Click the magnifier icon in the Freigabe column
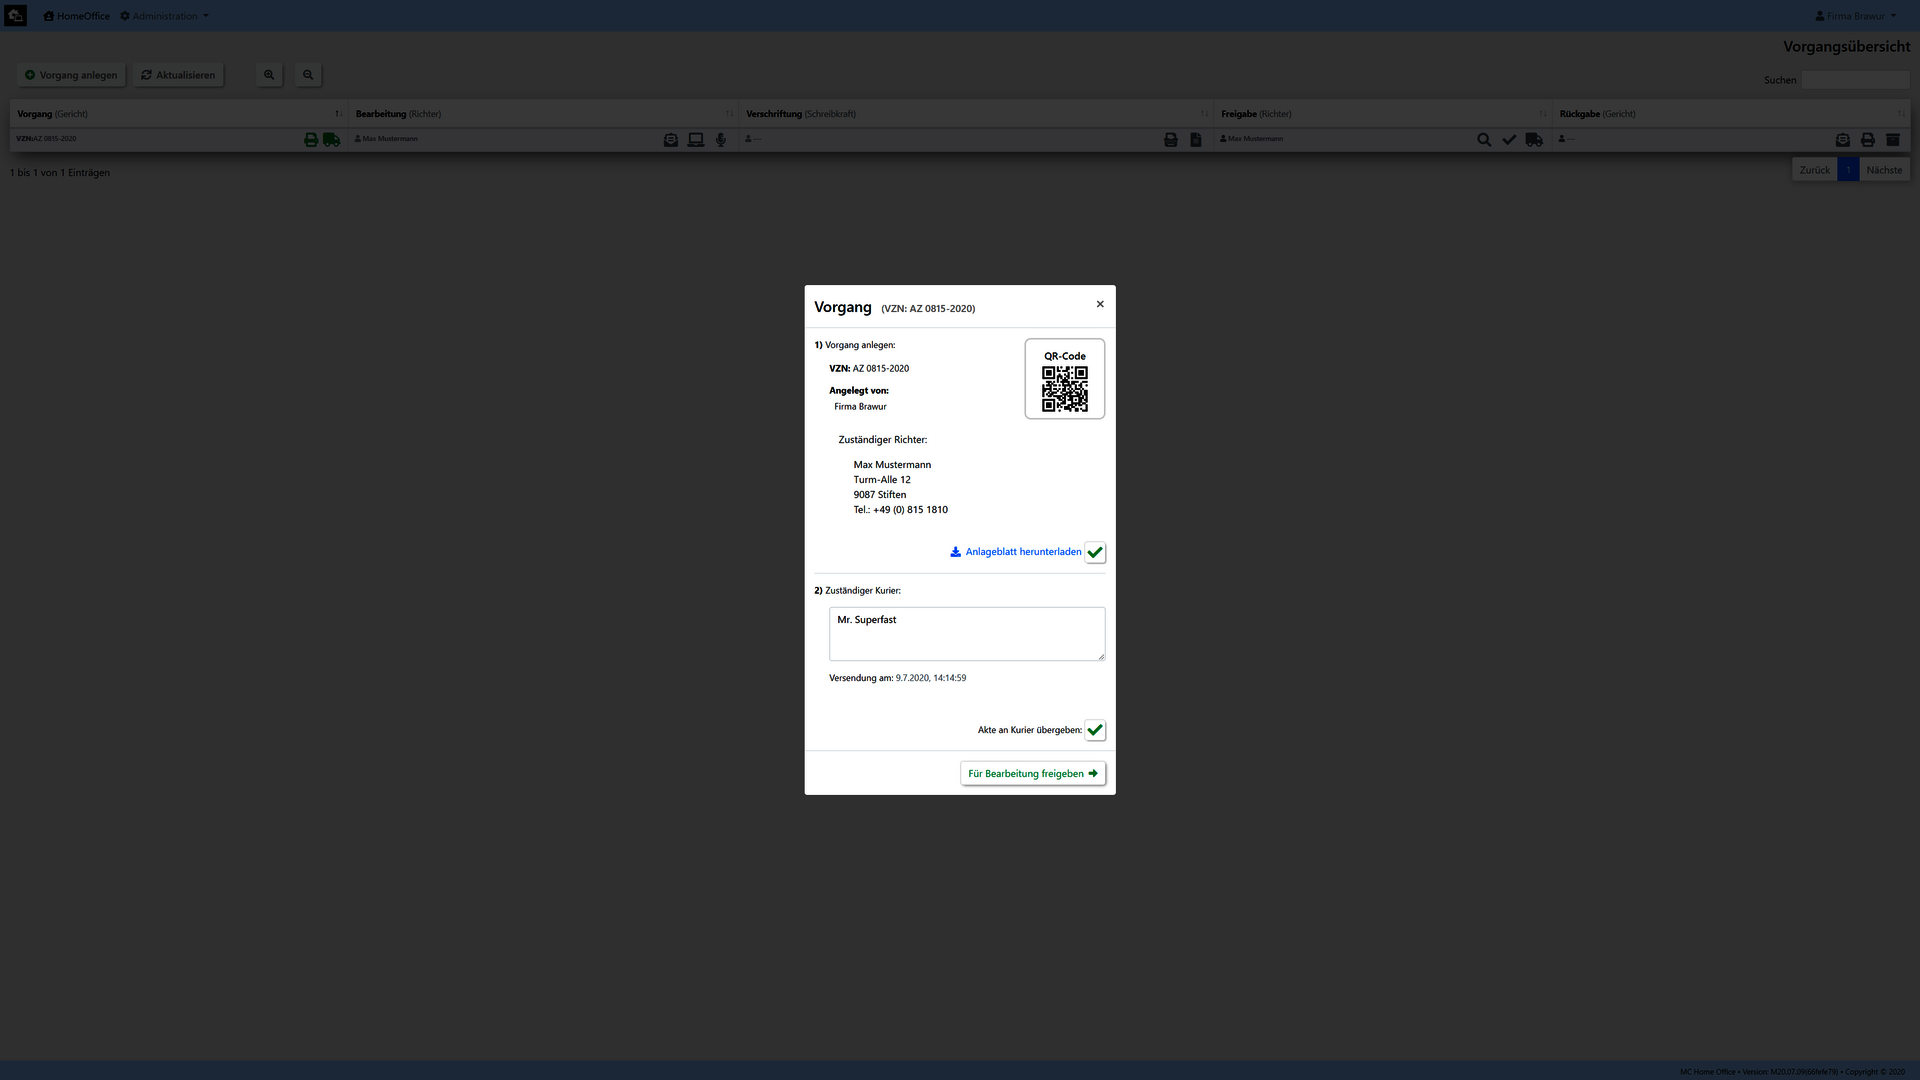Screen dimensions: 1920x1080 point(1484,140)
